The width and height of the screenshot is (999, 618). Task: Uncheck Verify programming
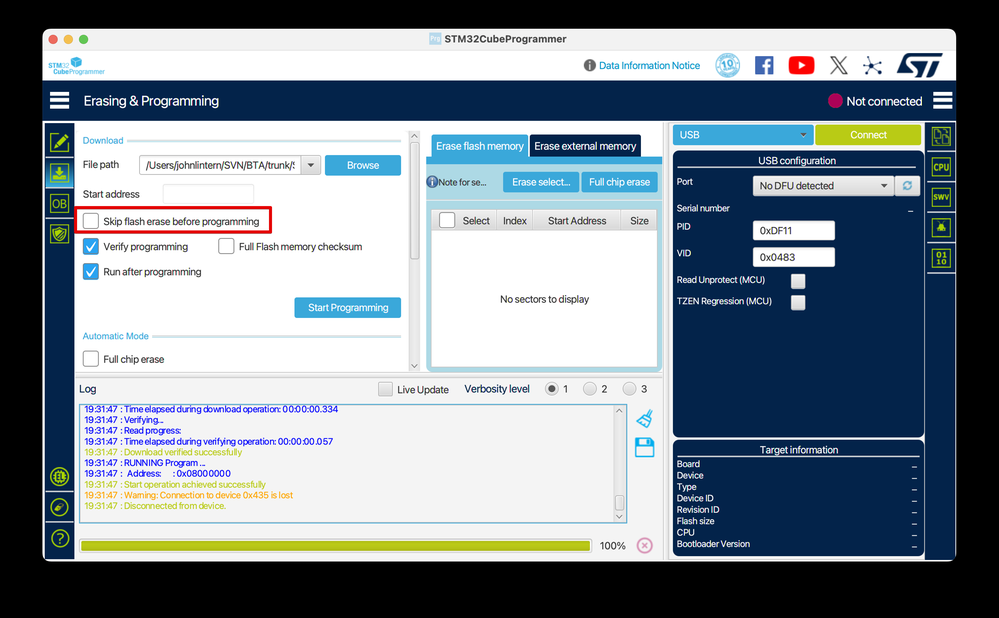pos(90,247)
